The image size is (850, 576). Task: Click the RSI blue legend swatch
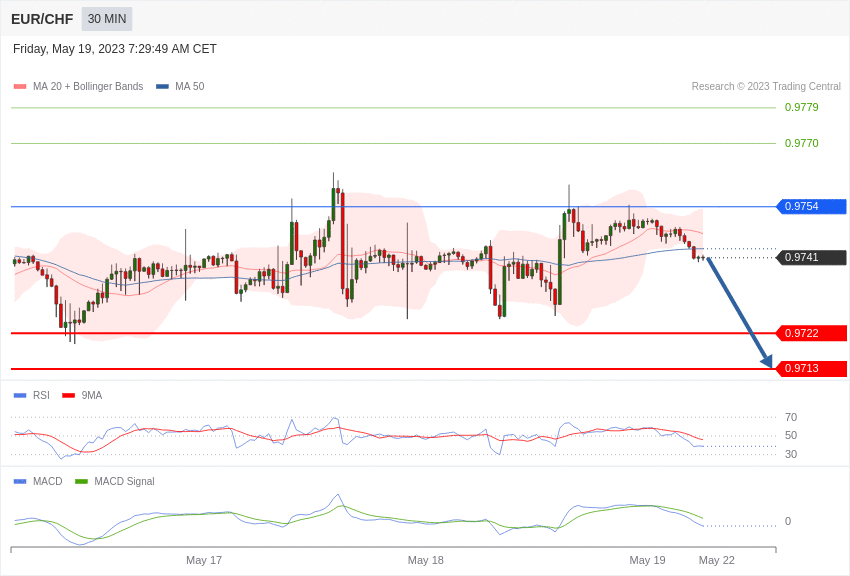pyautogui.click(x=20, y=396)
